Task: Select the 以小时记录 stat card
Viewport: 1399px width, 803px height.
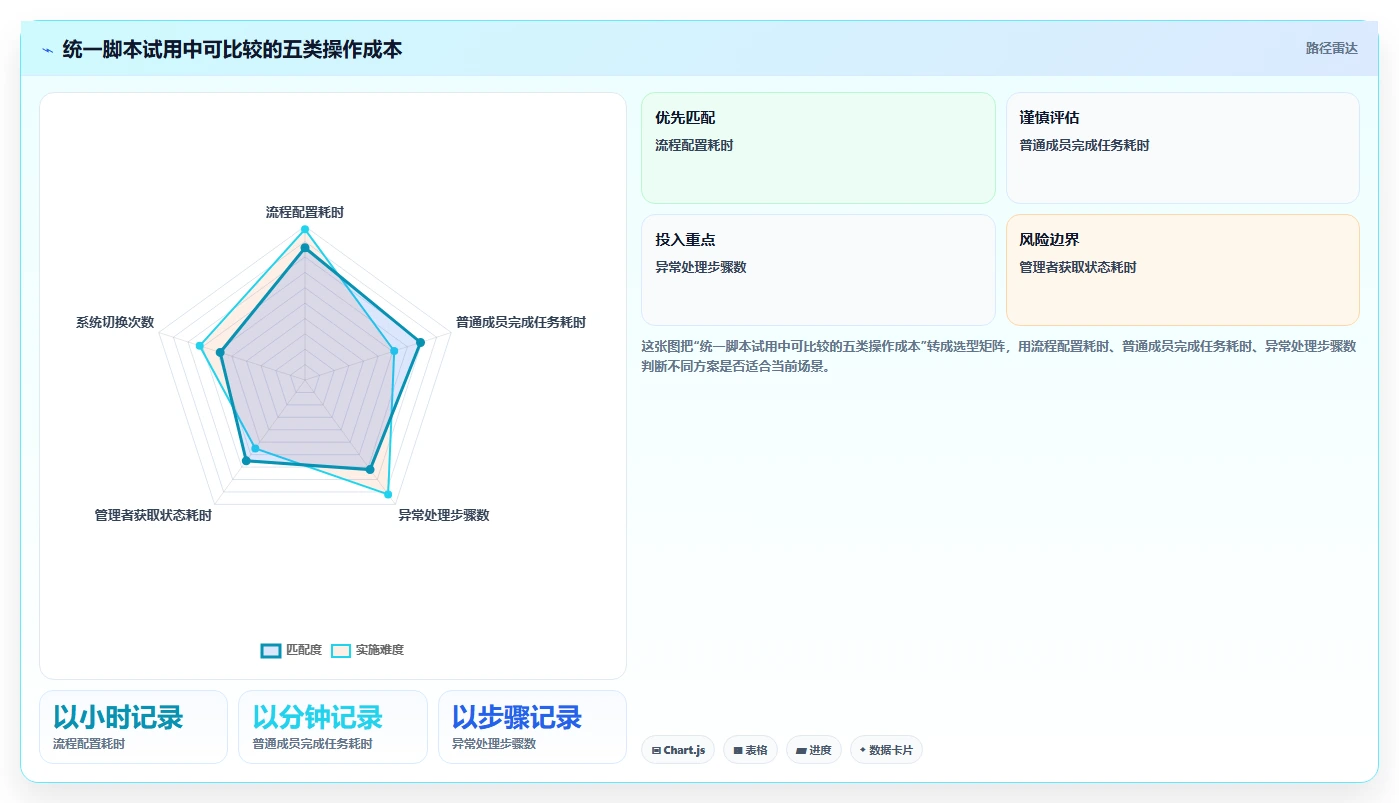Action: [133, 727]
